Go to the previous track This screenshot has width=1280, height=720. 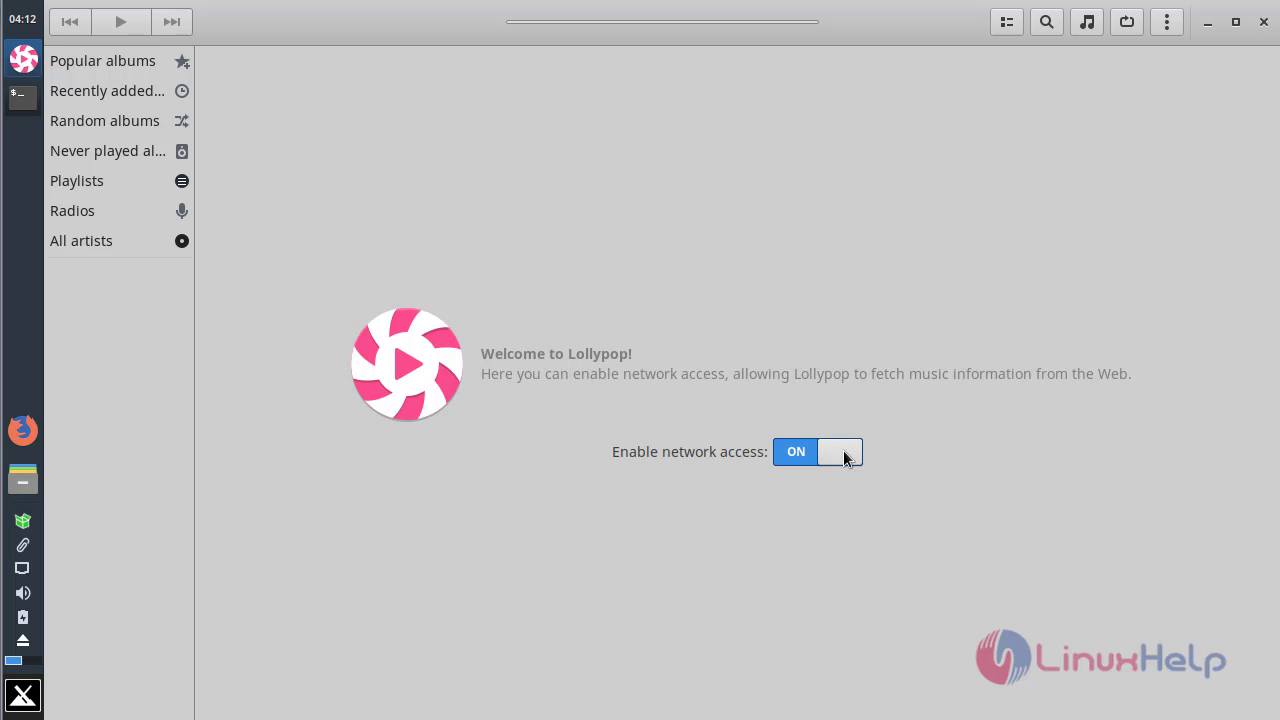pos(70,22)
